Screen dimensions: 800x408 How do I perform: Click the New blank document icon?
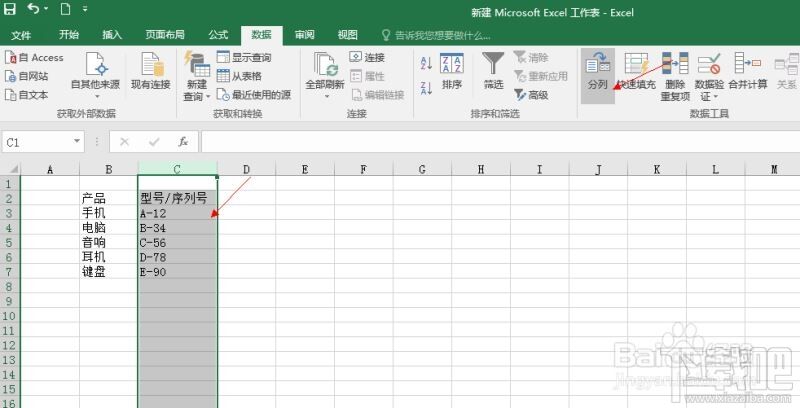point(65,9)
